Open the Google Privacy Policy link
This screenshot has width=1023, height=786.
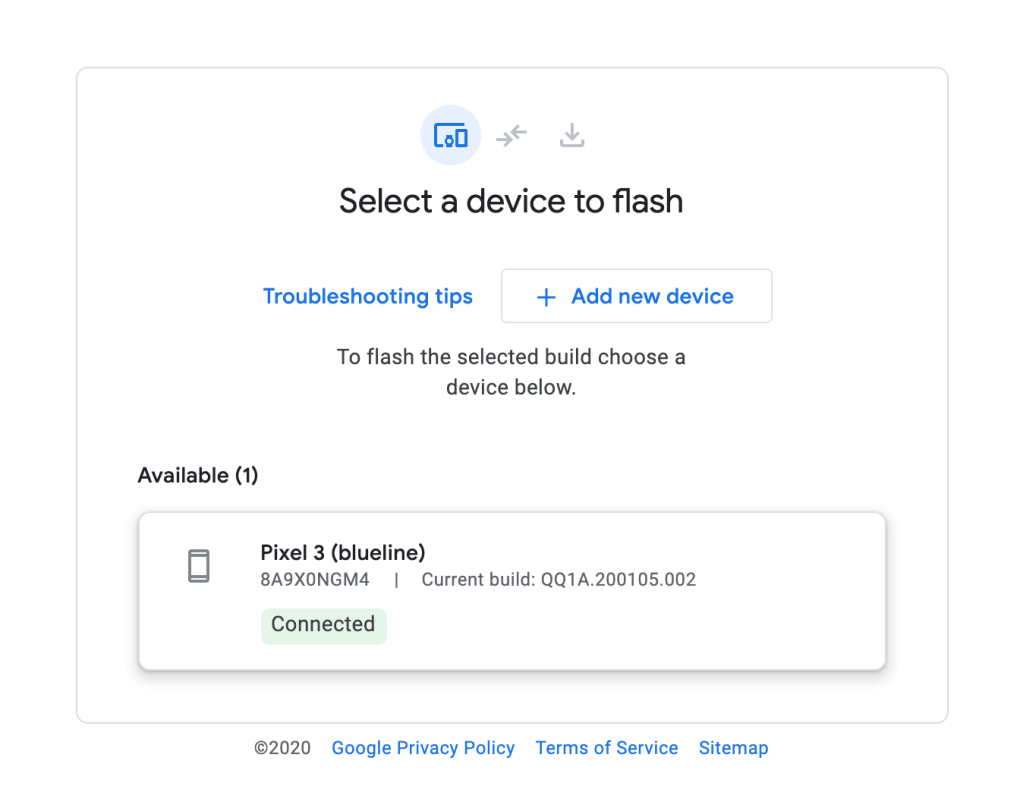[x=423, y=748]
